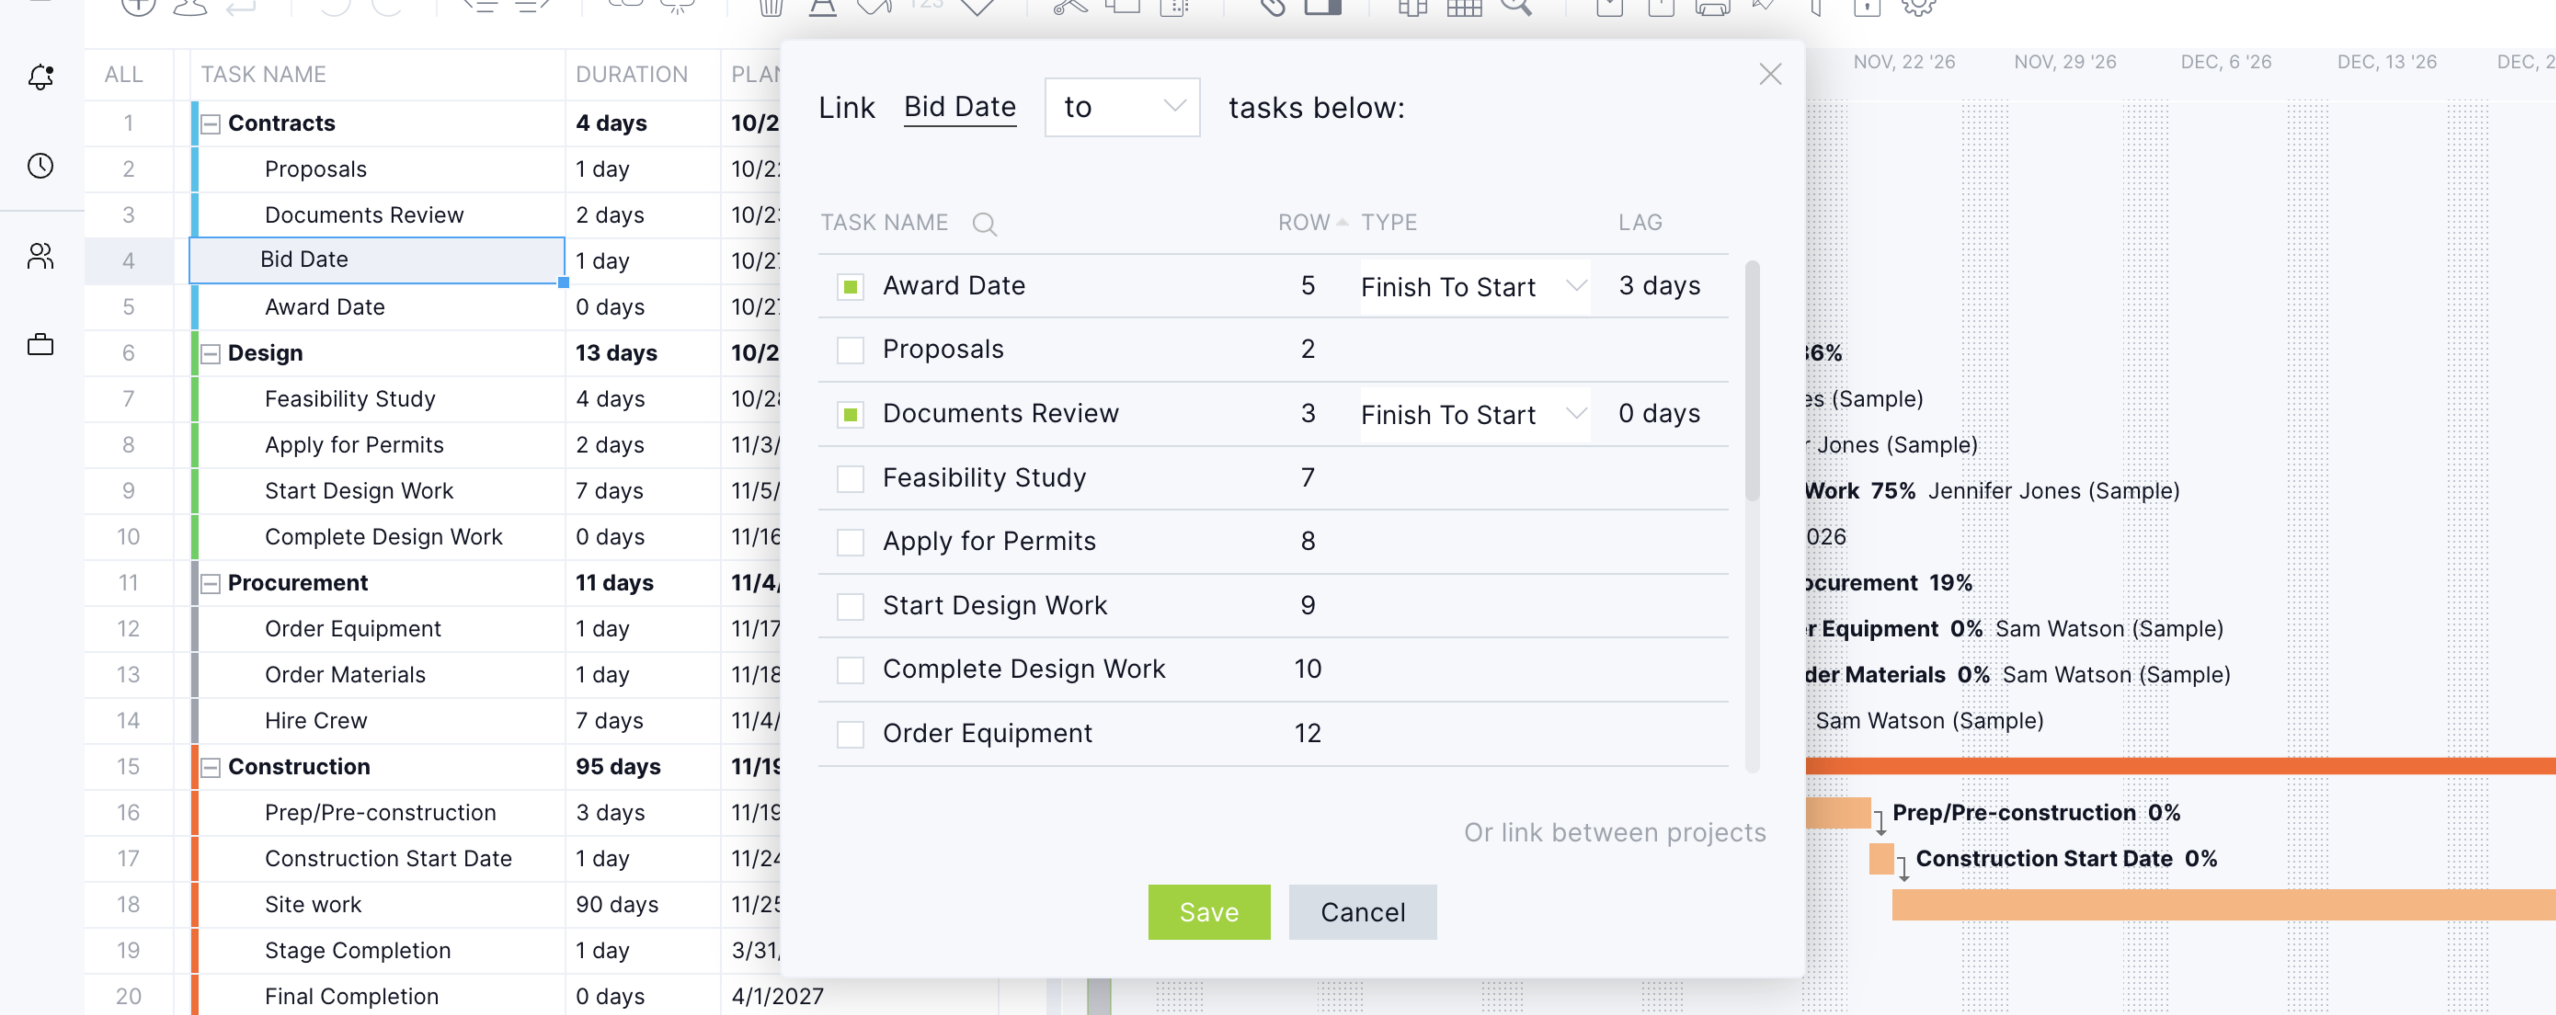This screenshot has height=1015, width=2556.
Task: Uncheck the Award Date checkbox
Action: coord(850,287)
